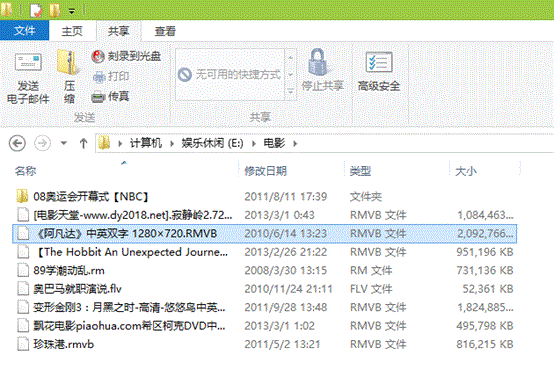Screen dimensions: 554x392
Task: Switch to the 主页 tab
Action: click(x=72, y=31)
